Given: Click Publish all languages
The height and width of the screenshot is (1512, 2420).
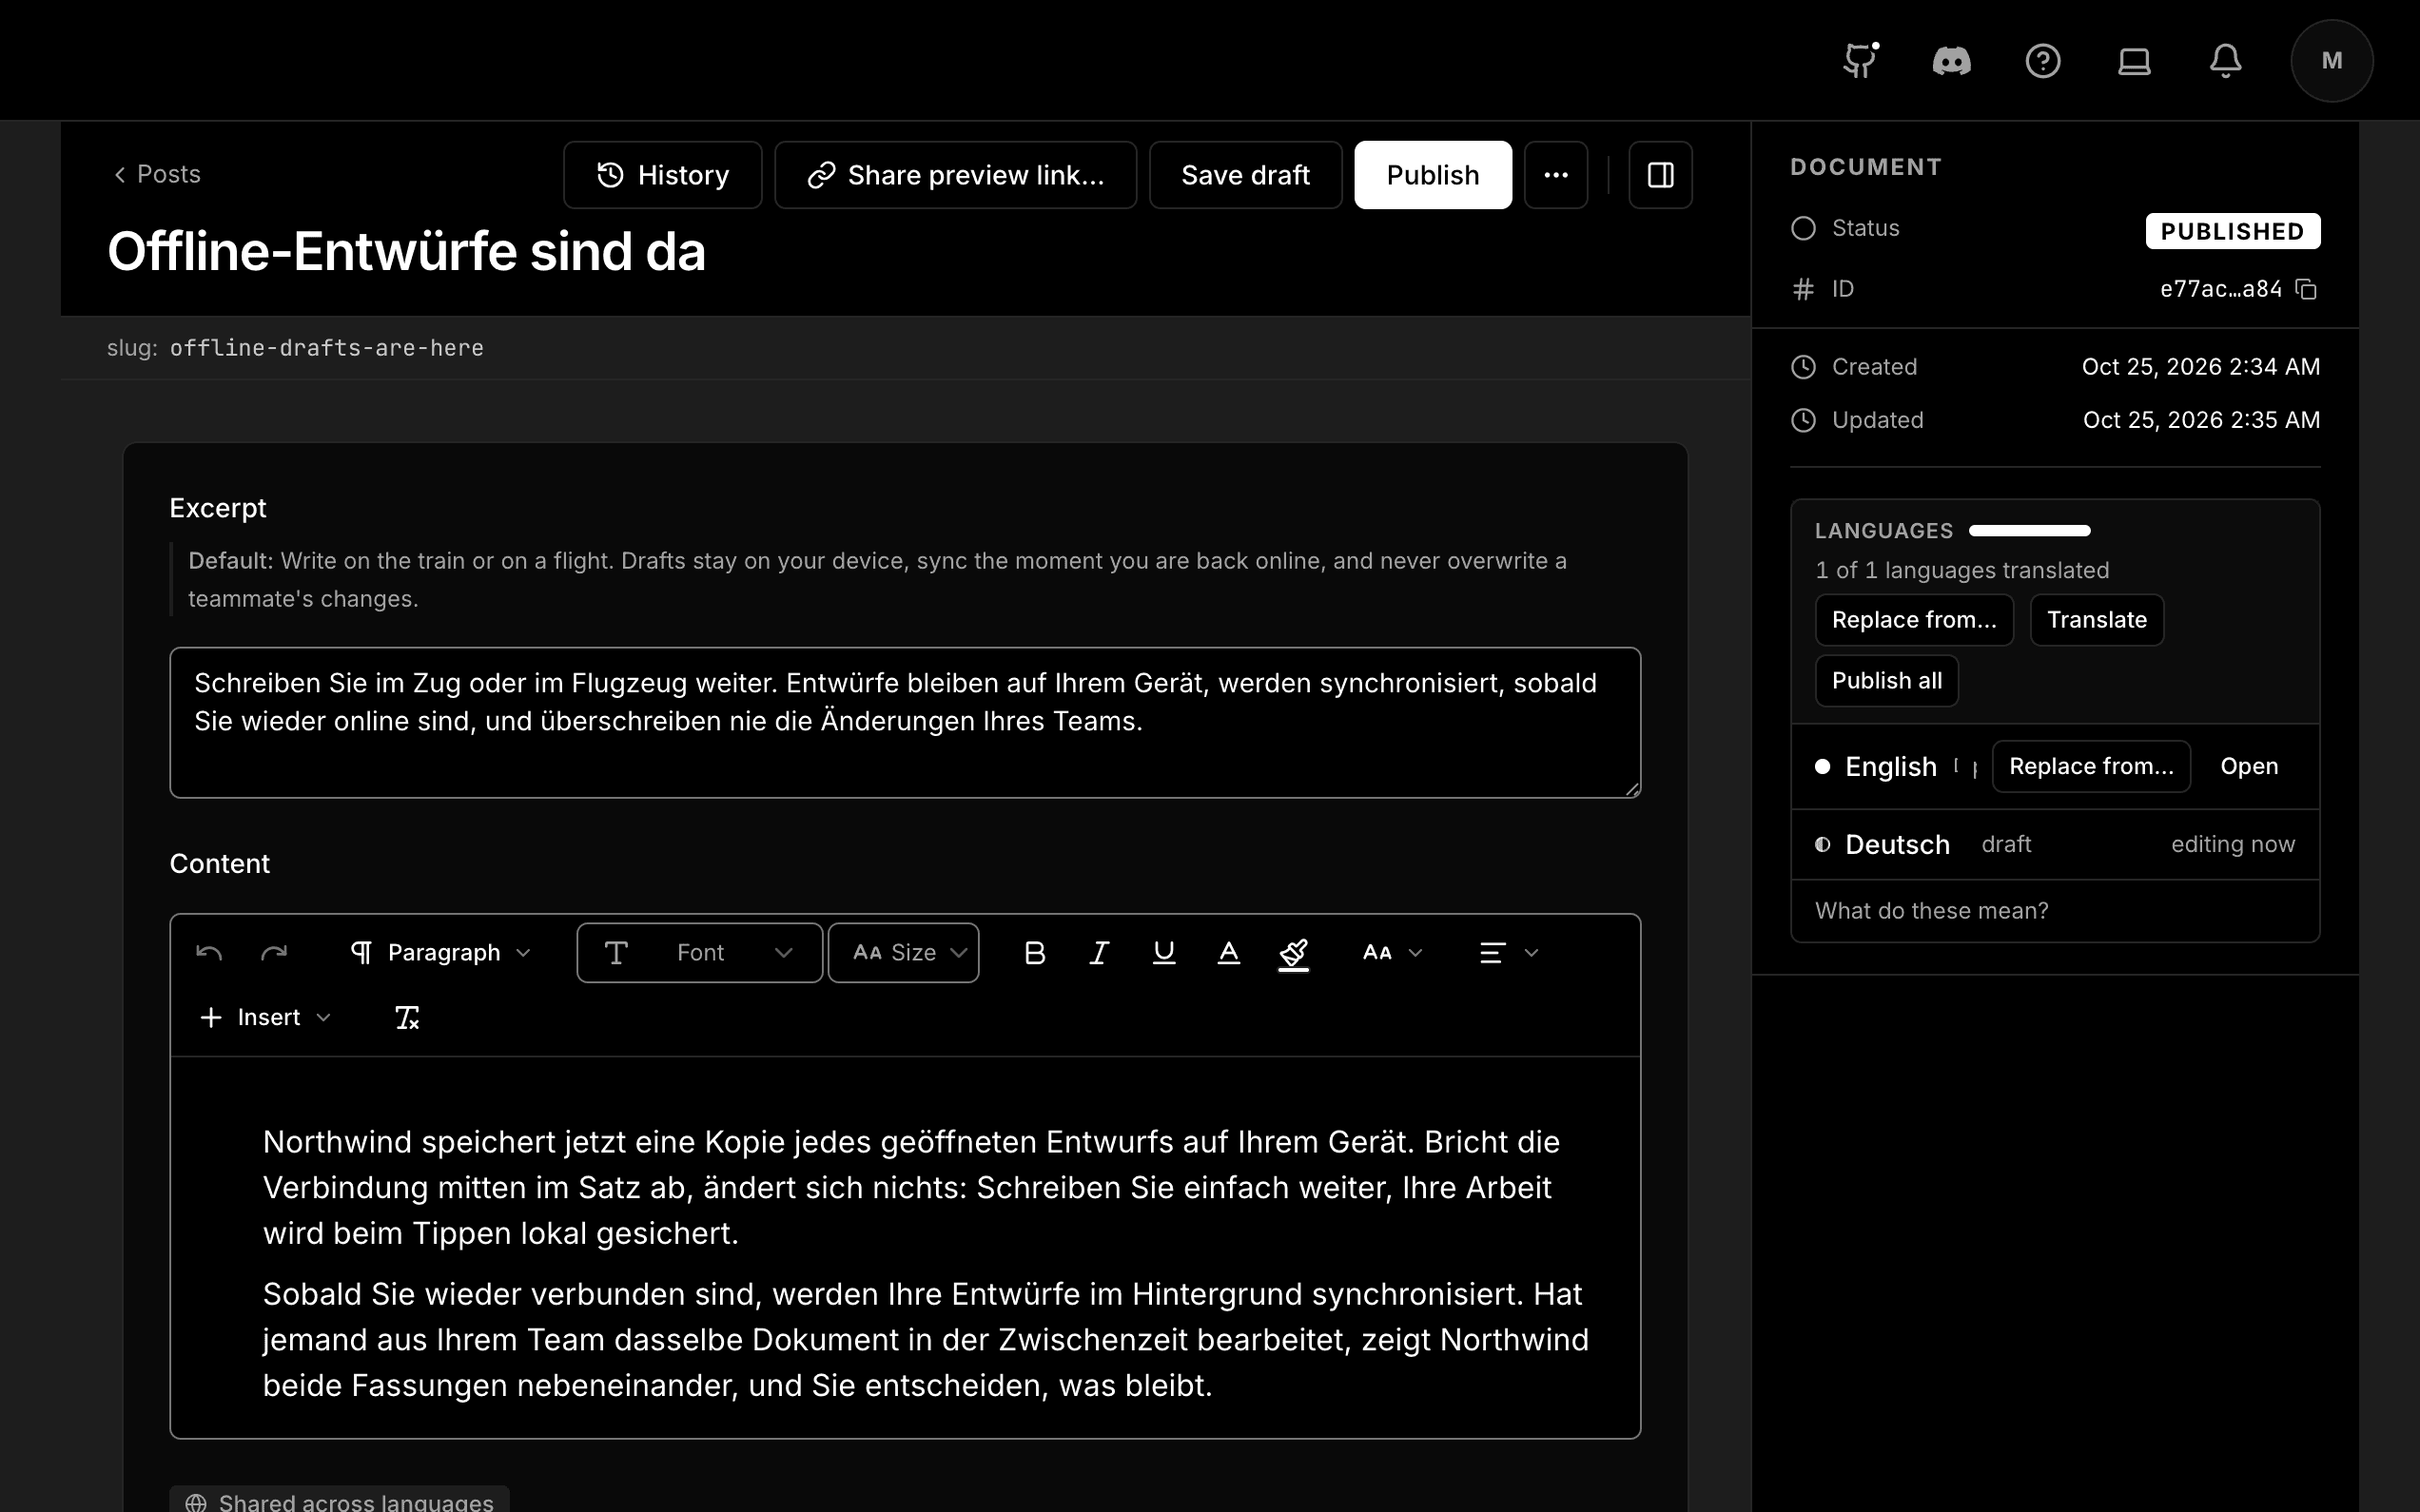Looking at the screenshot, I should pos(1886,681).
